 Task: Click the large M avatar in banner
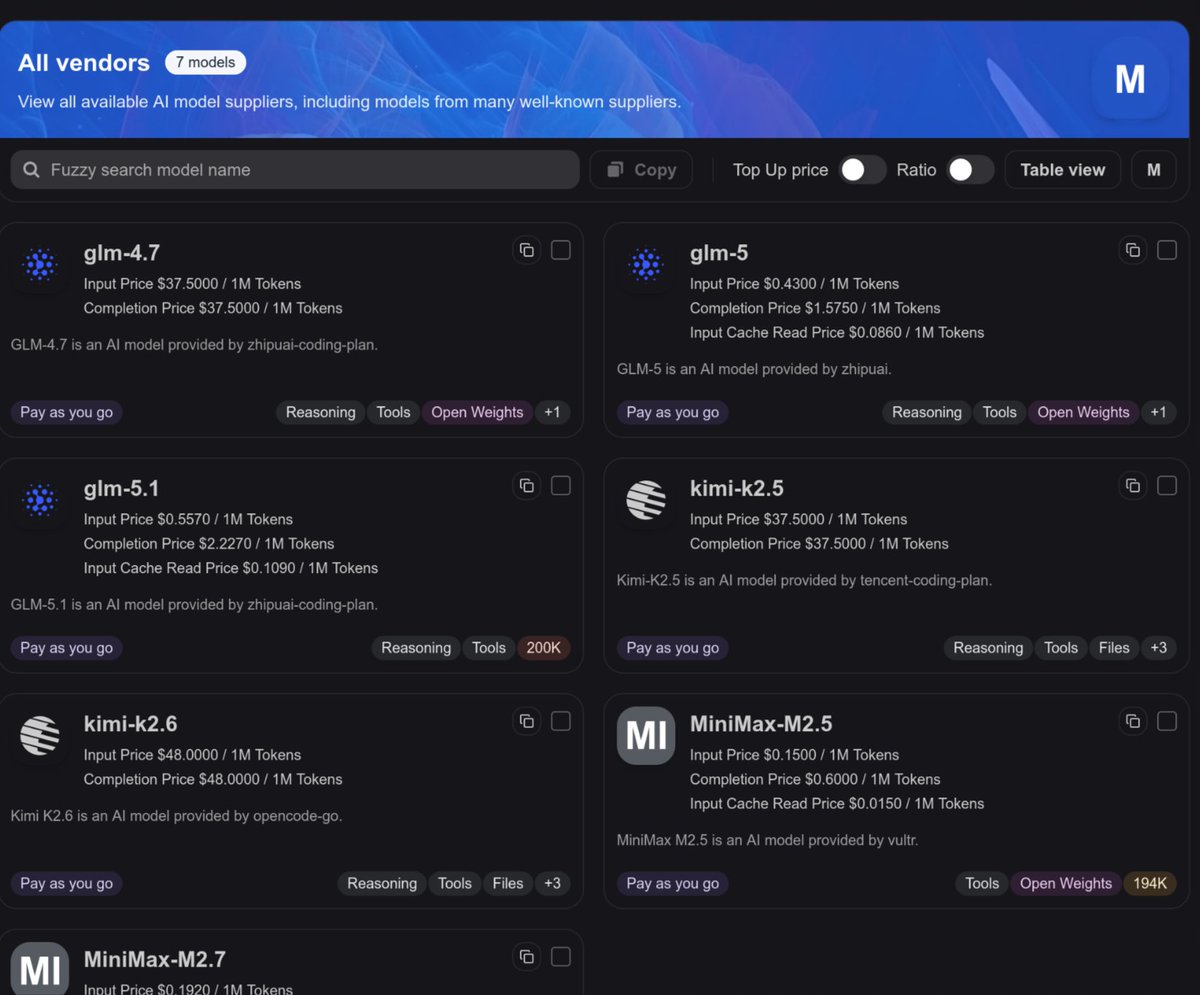pyautogui.click(x=1130, y=79)
